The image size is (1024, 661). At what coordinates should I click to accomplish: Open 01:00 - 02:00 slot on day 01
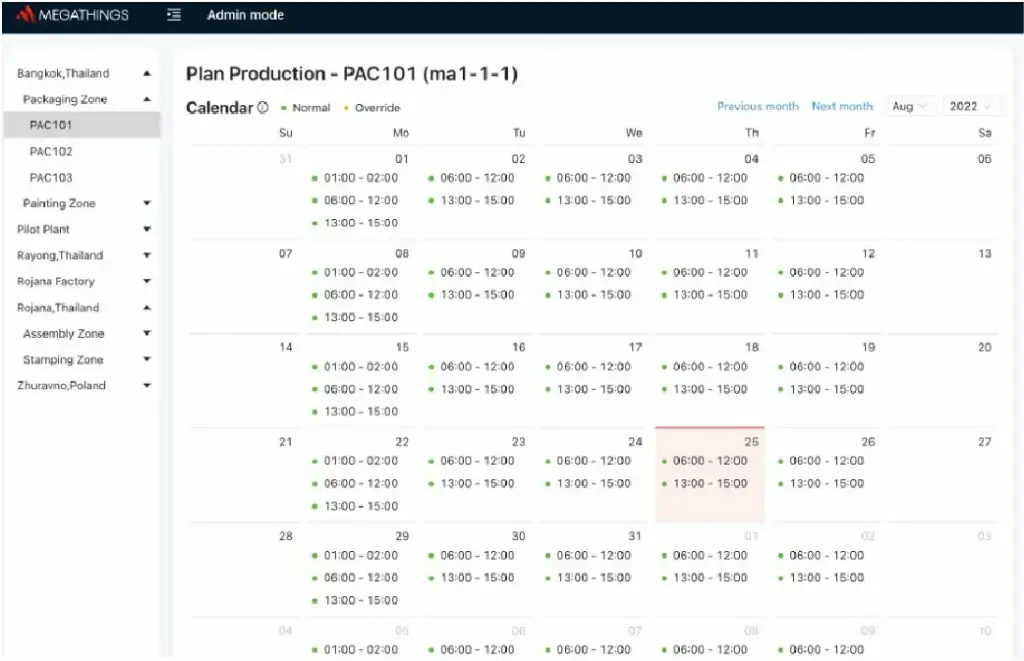[360, 178]
